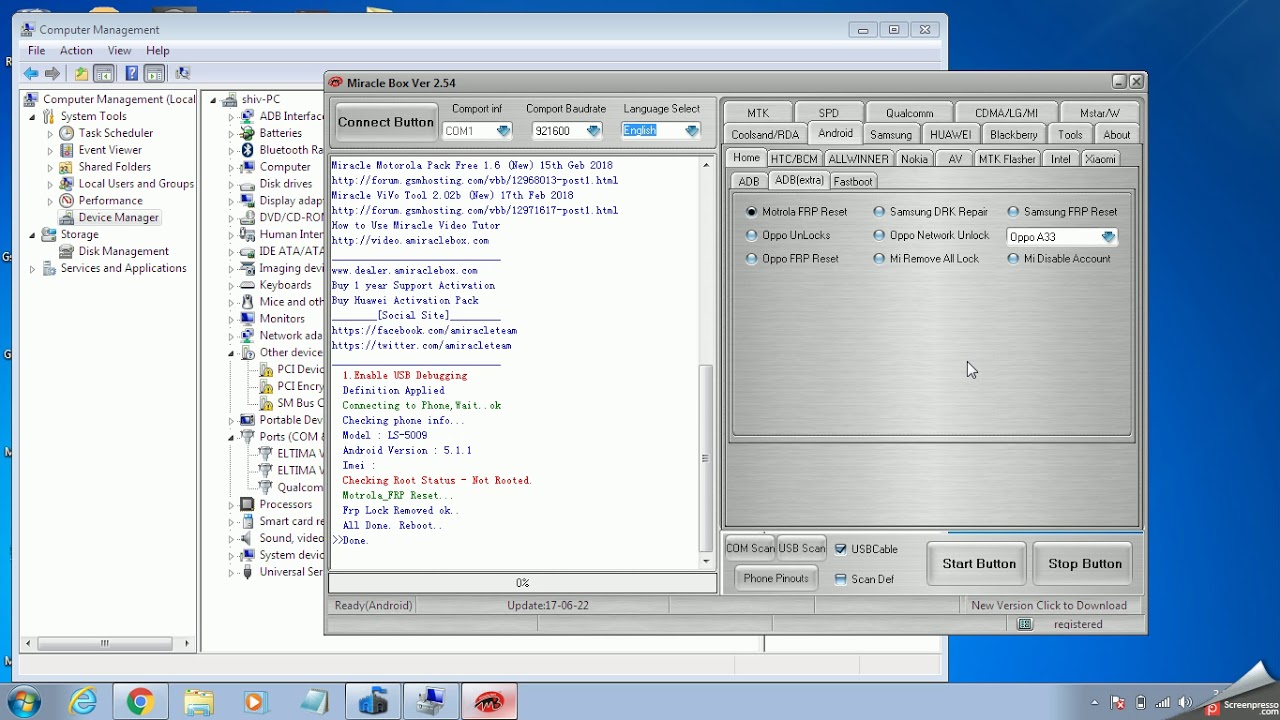Select Motrola FRP Reset radio option
Image resolution: width=1280 pixels, height=720 pixels.
pyautogui.click(x=752, y=212)
